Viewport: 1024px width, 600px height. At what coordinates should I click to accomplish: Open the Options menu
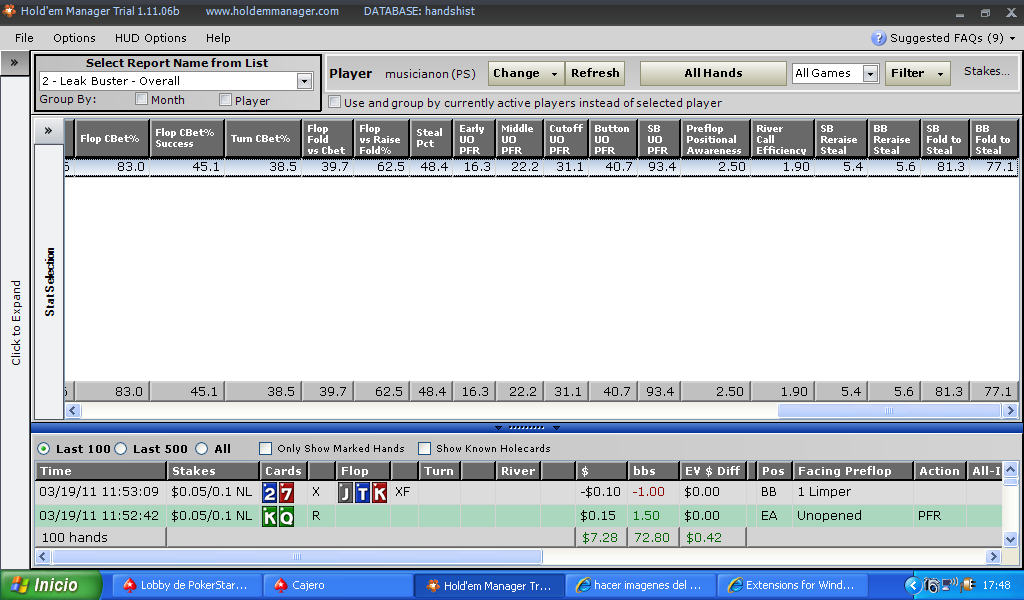tap(75, 38)
